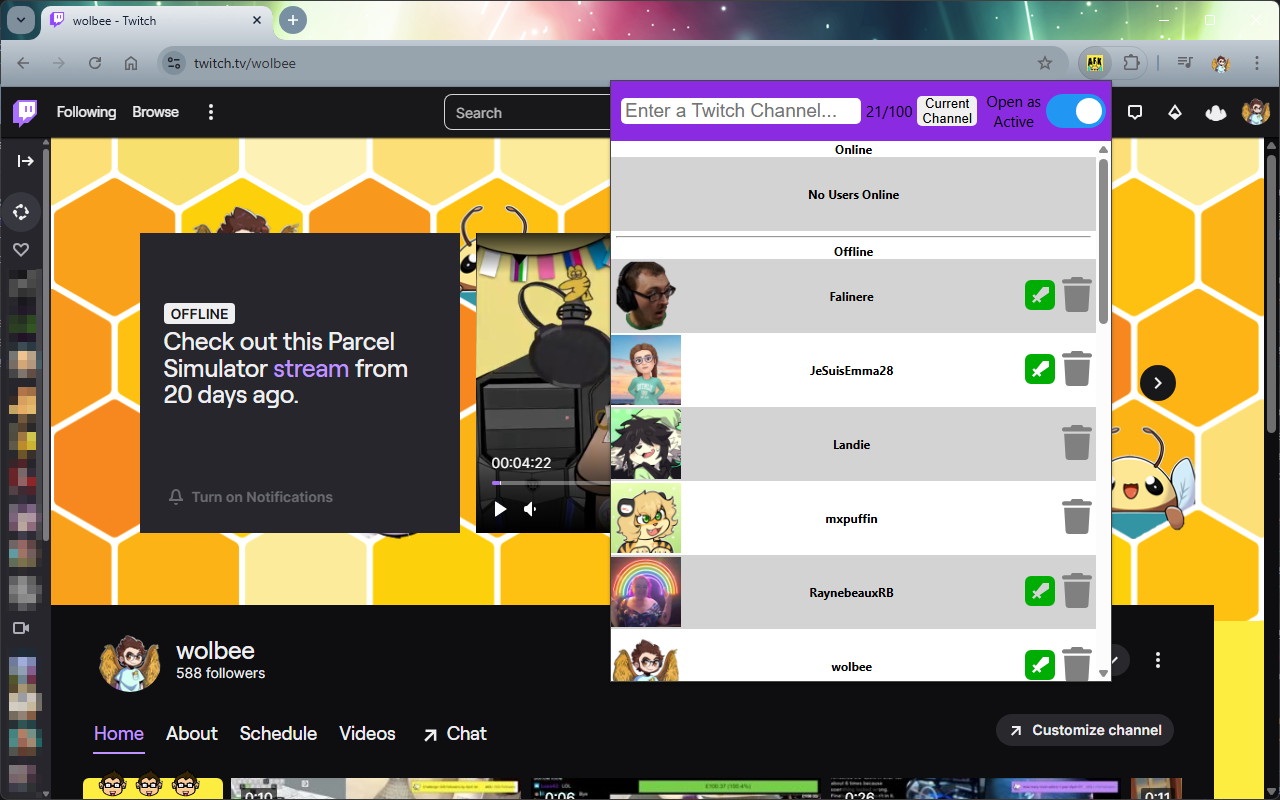Delete Falinere using the trash icon
The height and width of the screenshot is (800, 1280).
[1076, 295]
